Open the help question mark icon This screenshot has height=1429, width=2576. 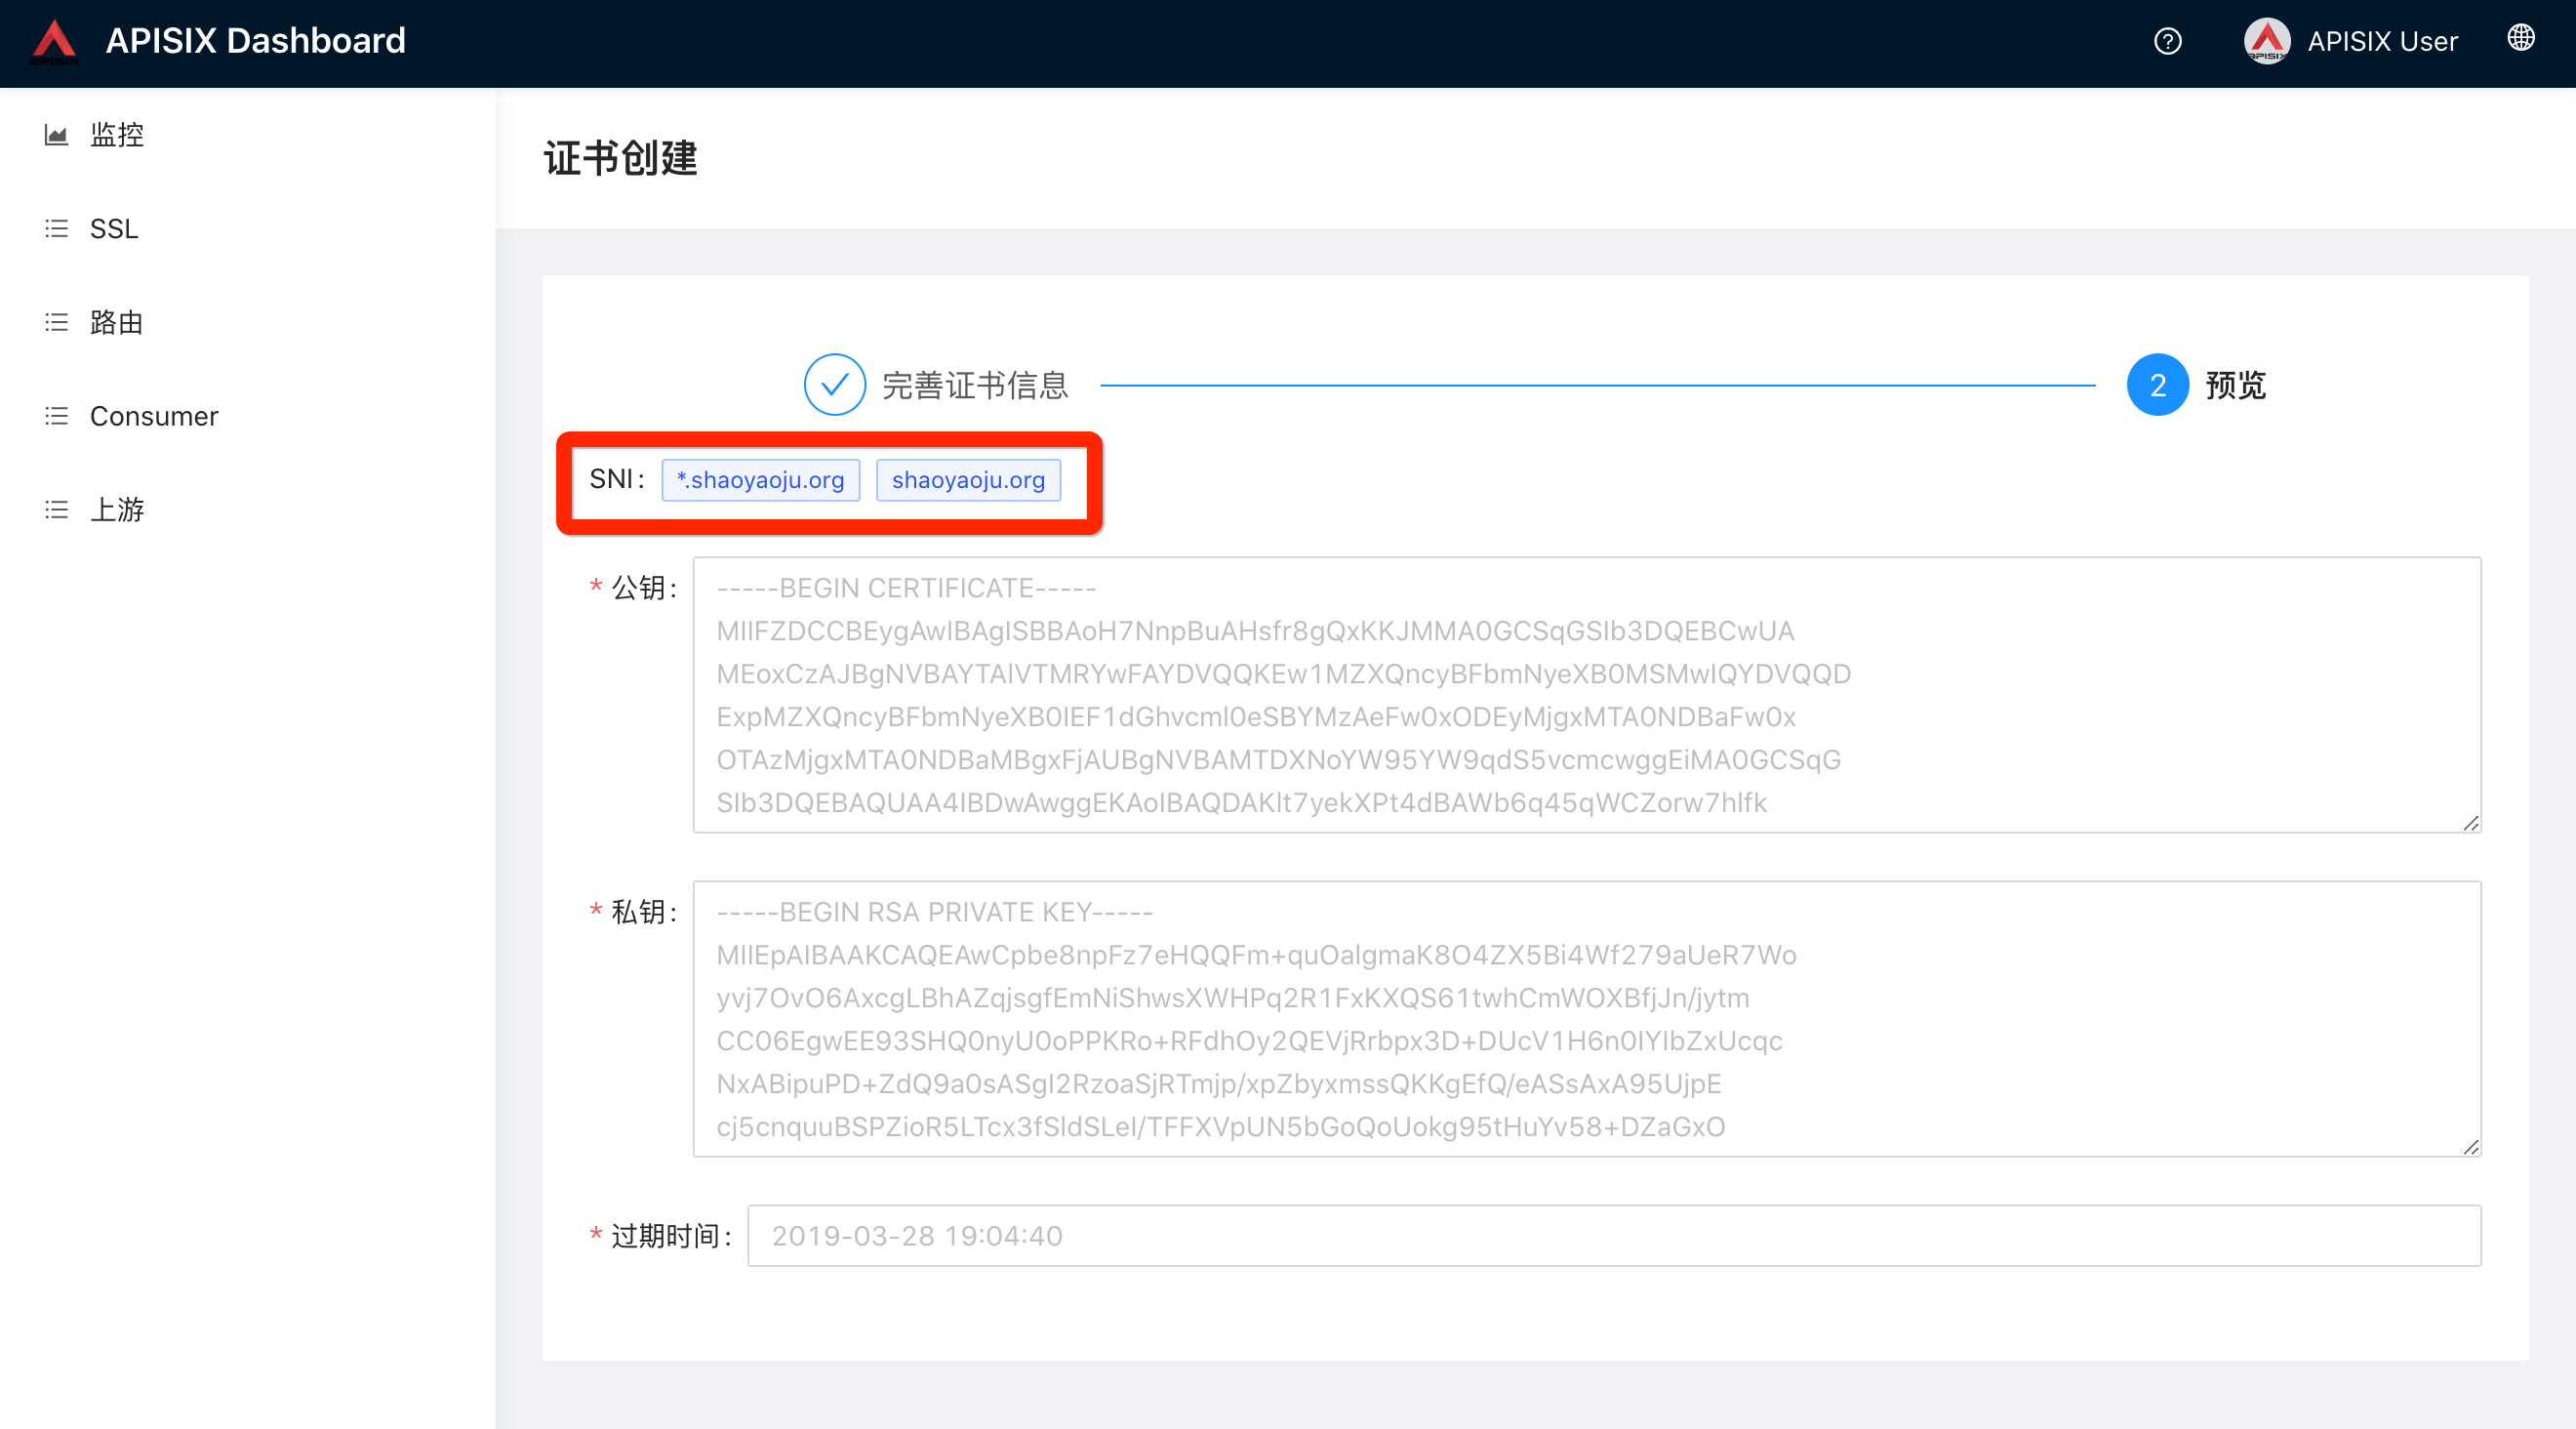point(2167,41)
